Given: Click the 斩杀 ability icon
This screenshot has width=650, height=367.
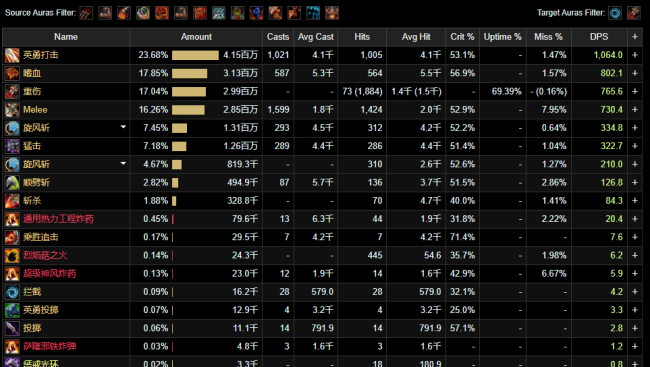Looking at the screenshot, I should [12, 201].
